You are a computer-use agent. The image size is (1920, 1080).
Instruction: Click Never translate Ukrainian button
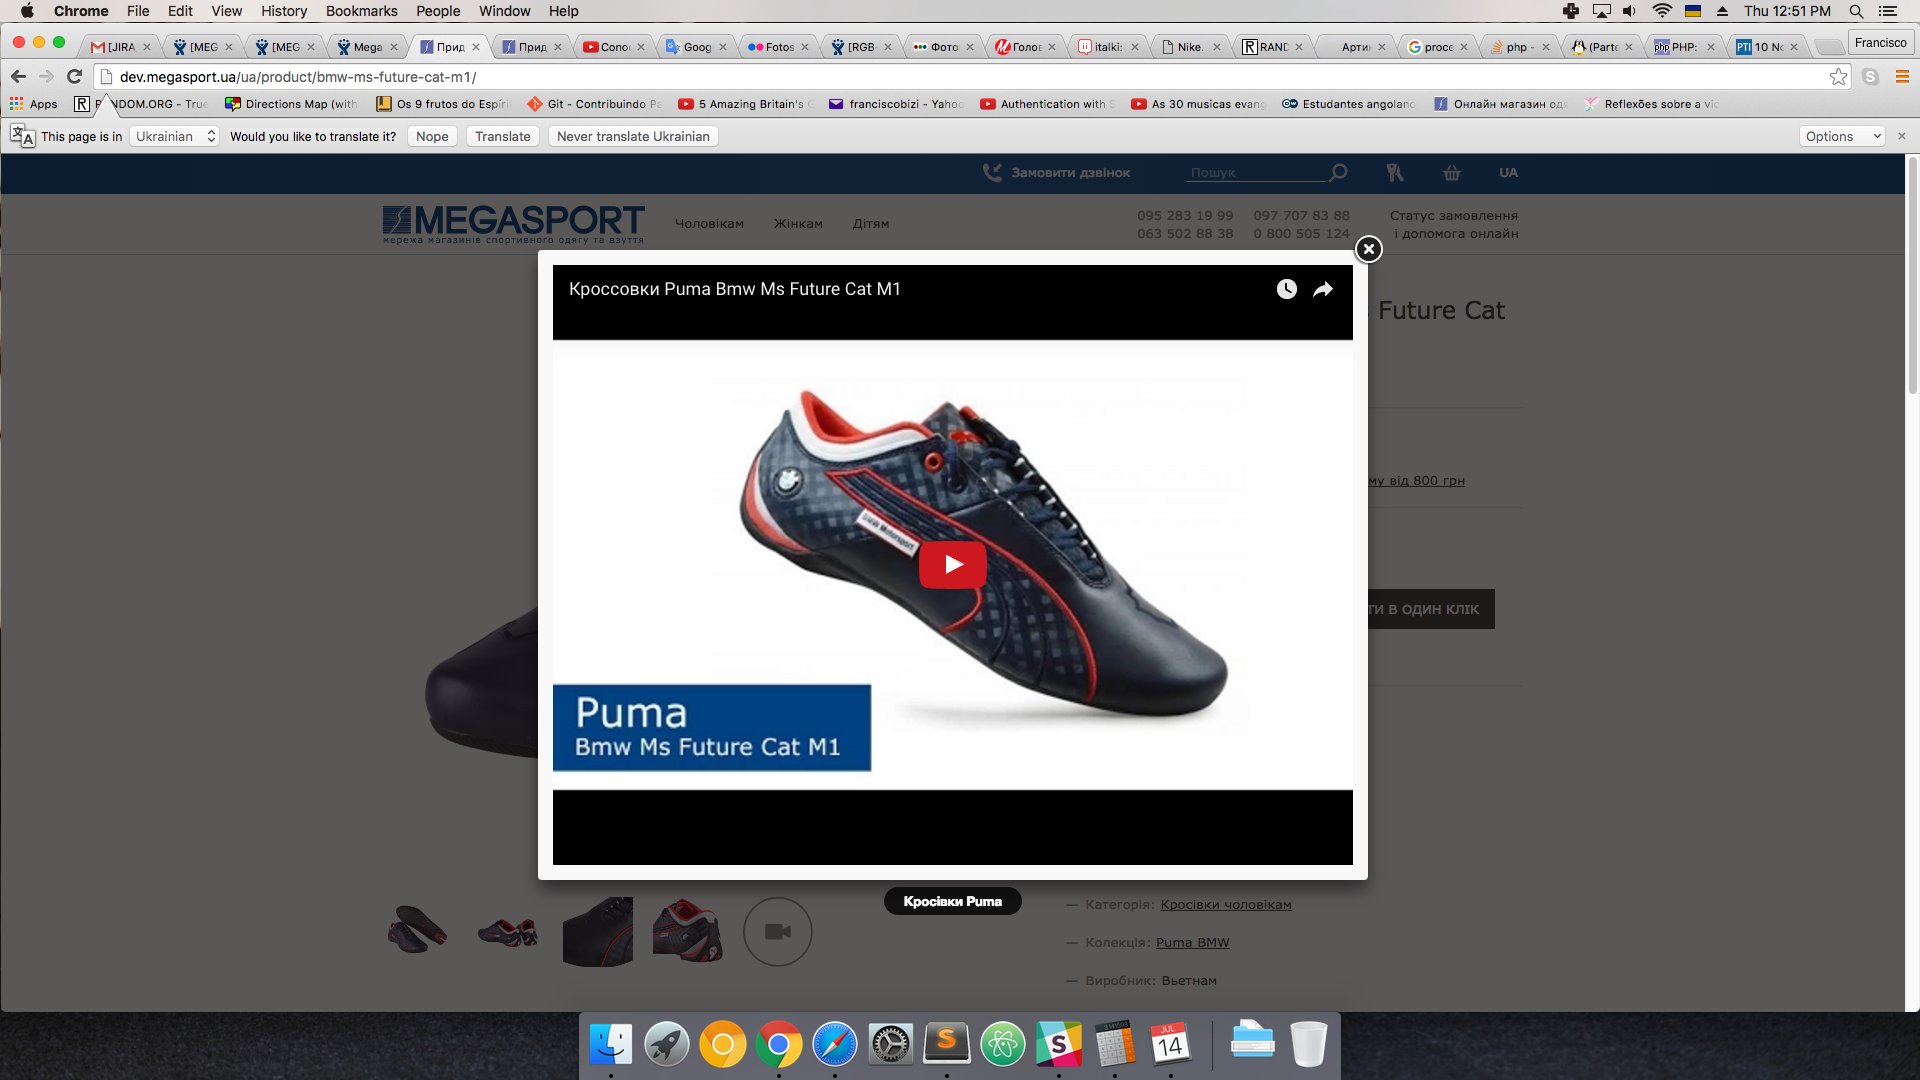633,136
